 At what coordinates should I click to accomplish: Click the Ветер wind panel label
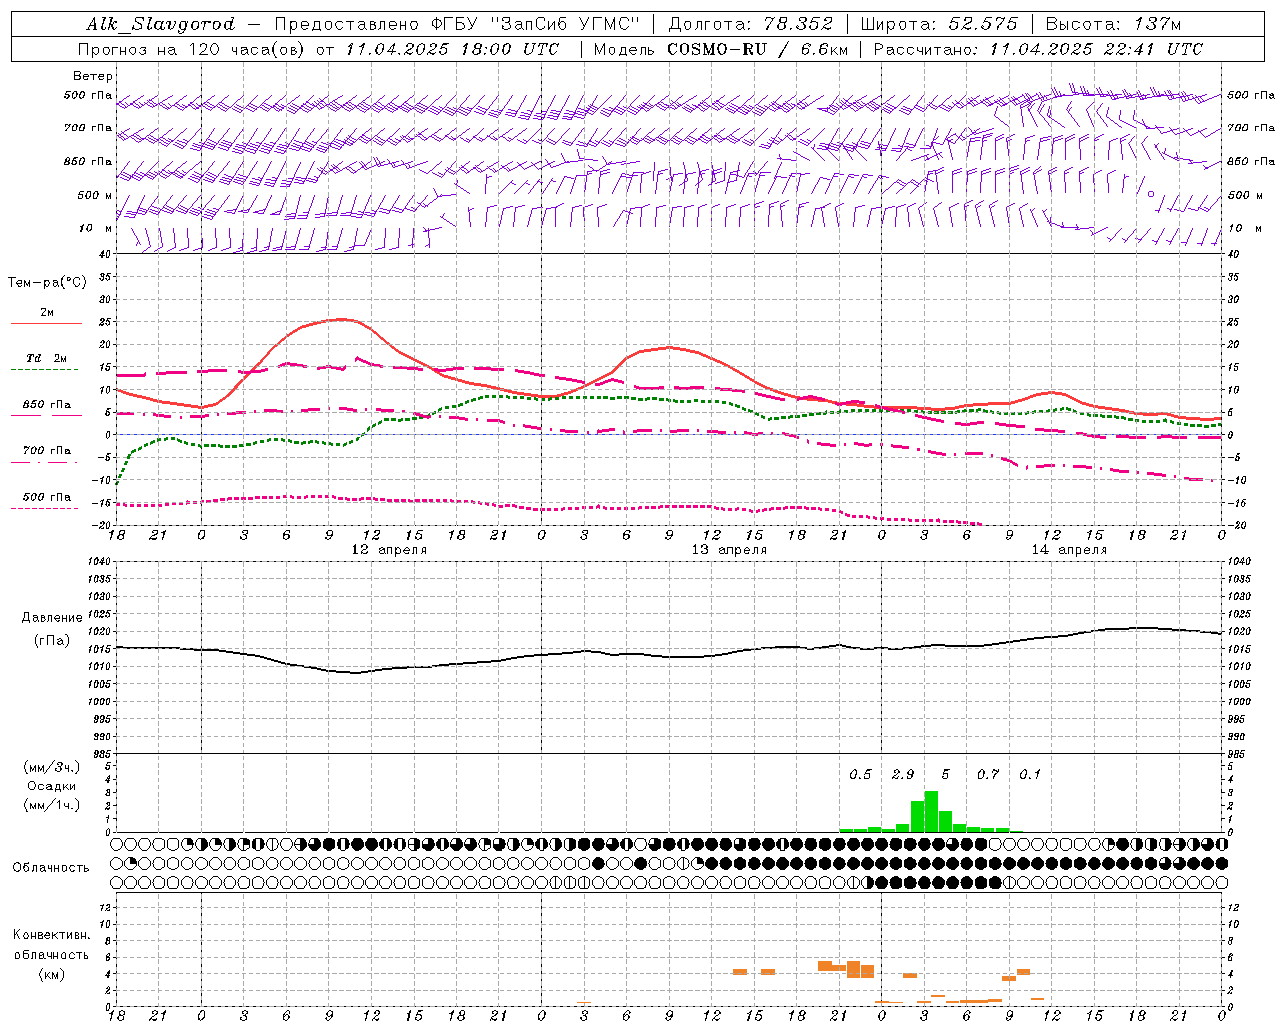coord(93,76)
